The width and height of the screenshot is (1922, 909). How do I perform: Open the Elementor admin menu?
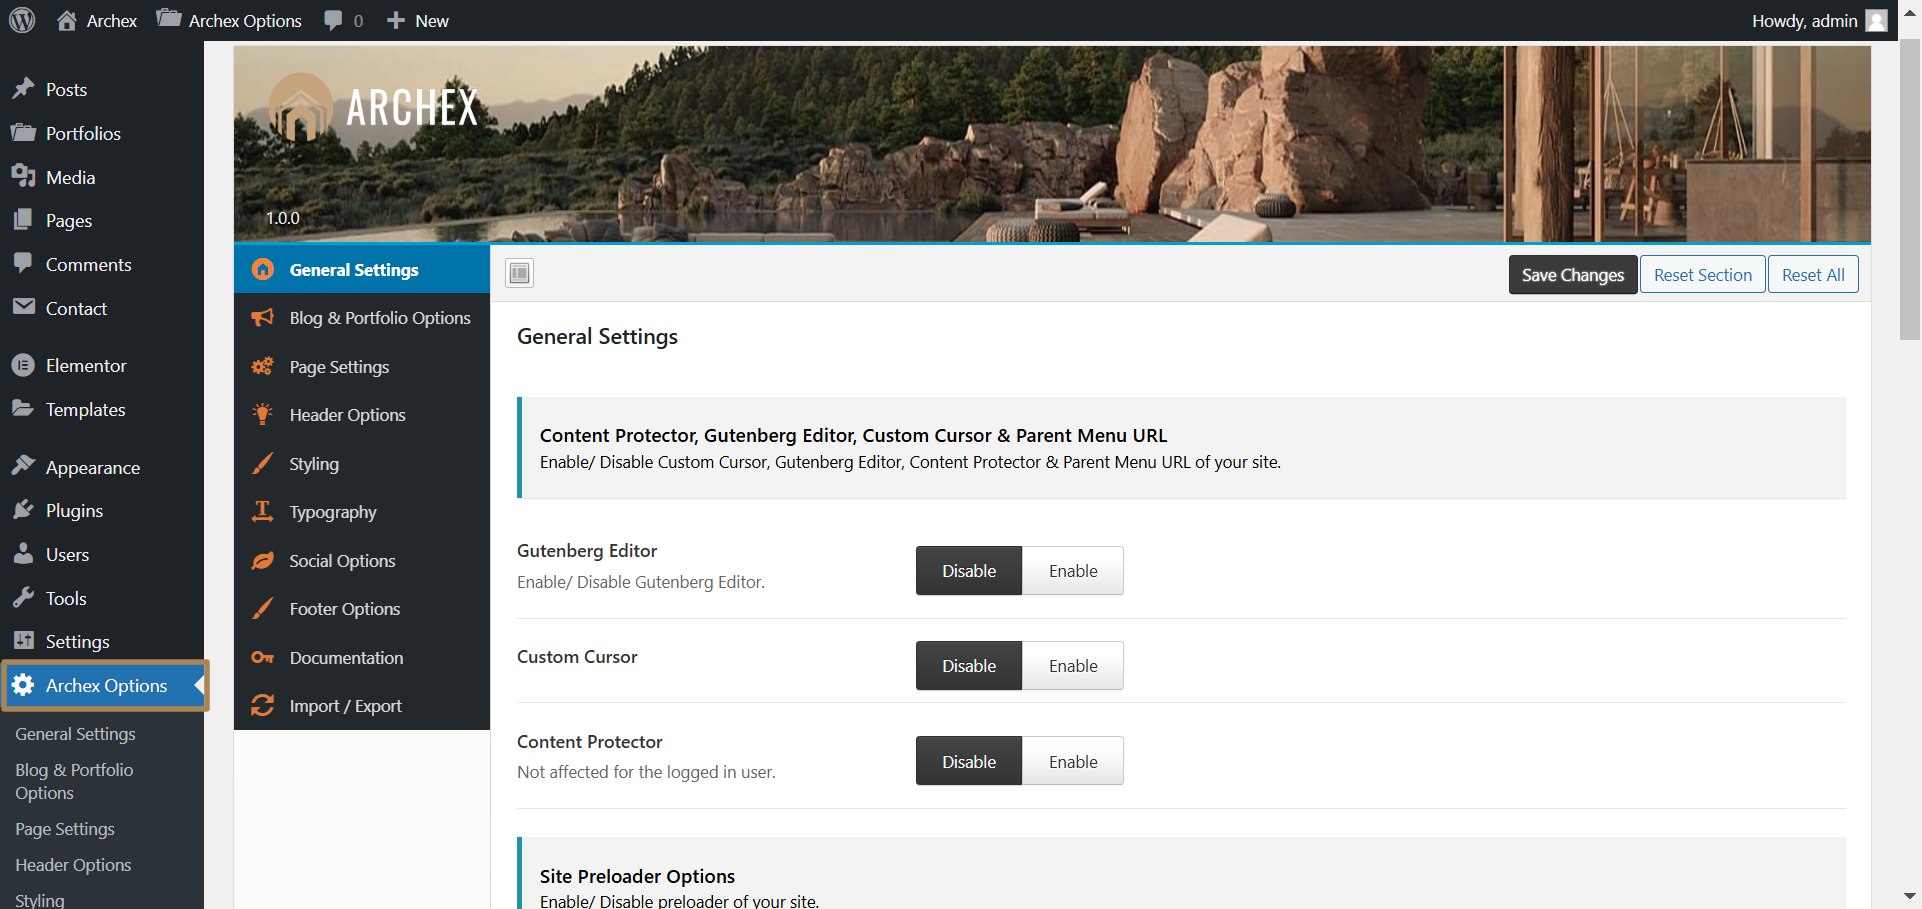pos(102,365)
